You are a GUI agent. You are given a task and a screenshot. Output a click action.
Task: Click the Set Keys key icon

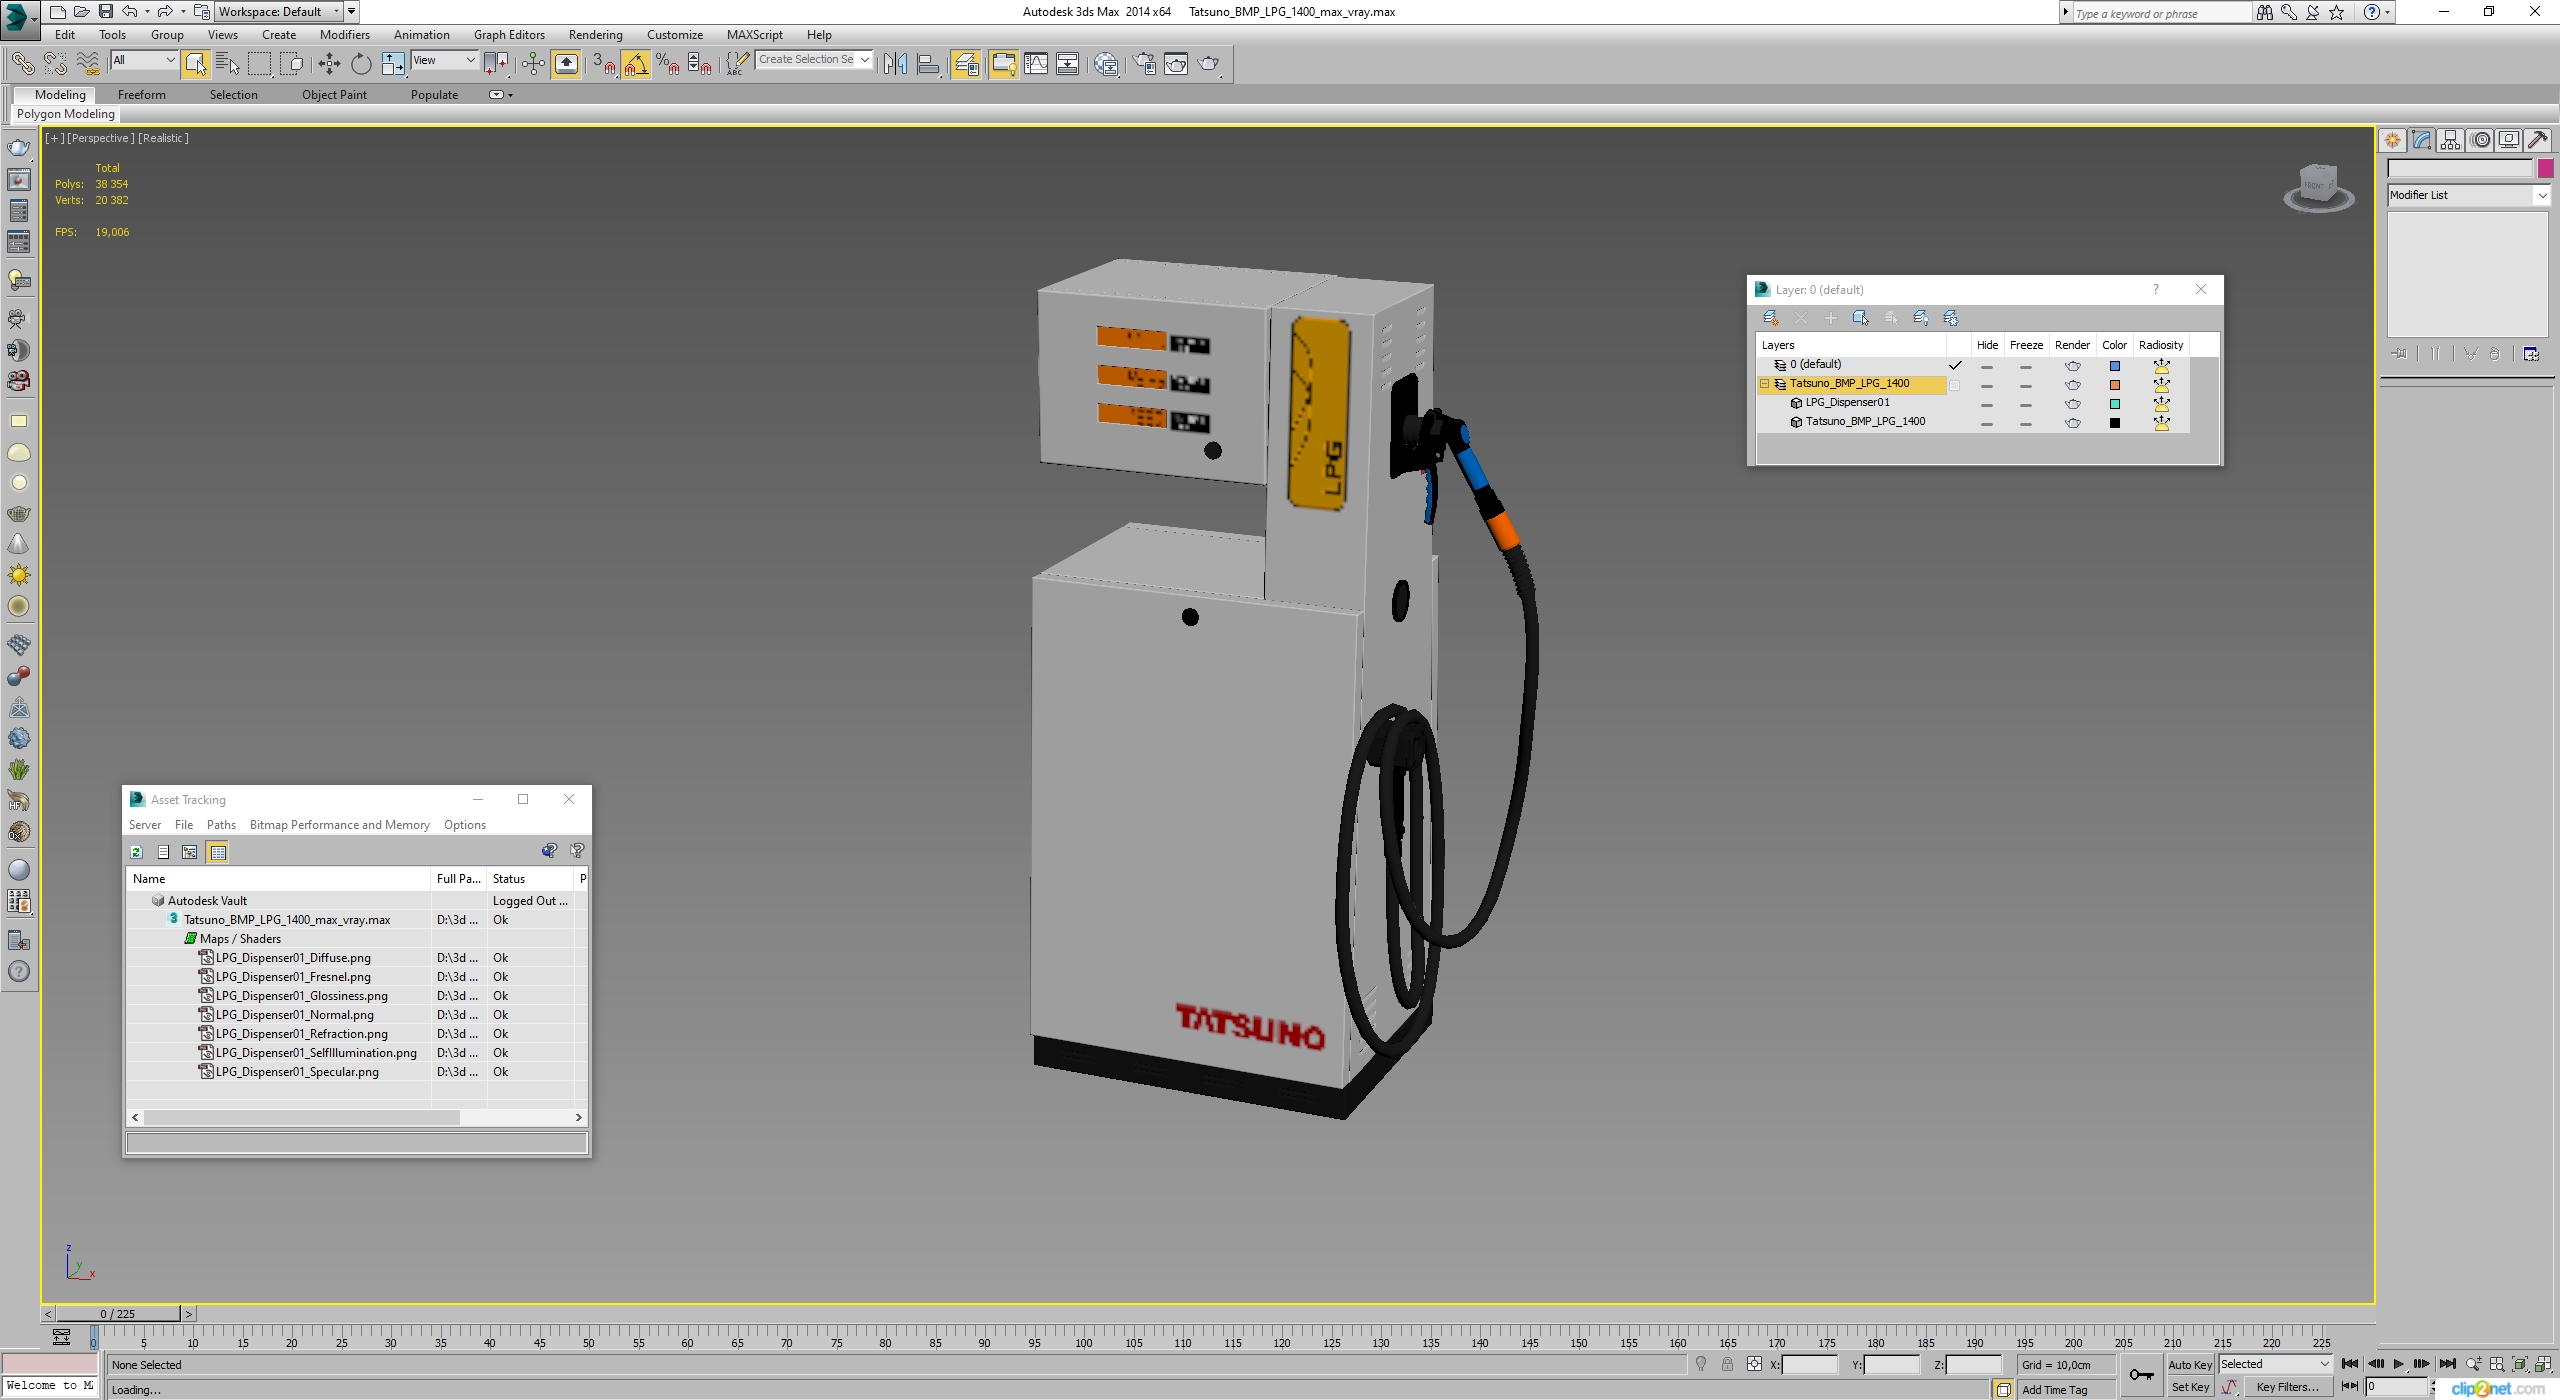pos(2141,1375)
